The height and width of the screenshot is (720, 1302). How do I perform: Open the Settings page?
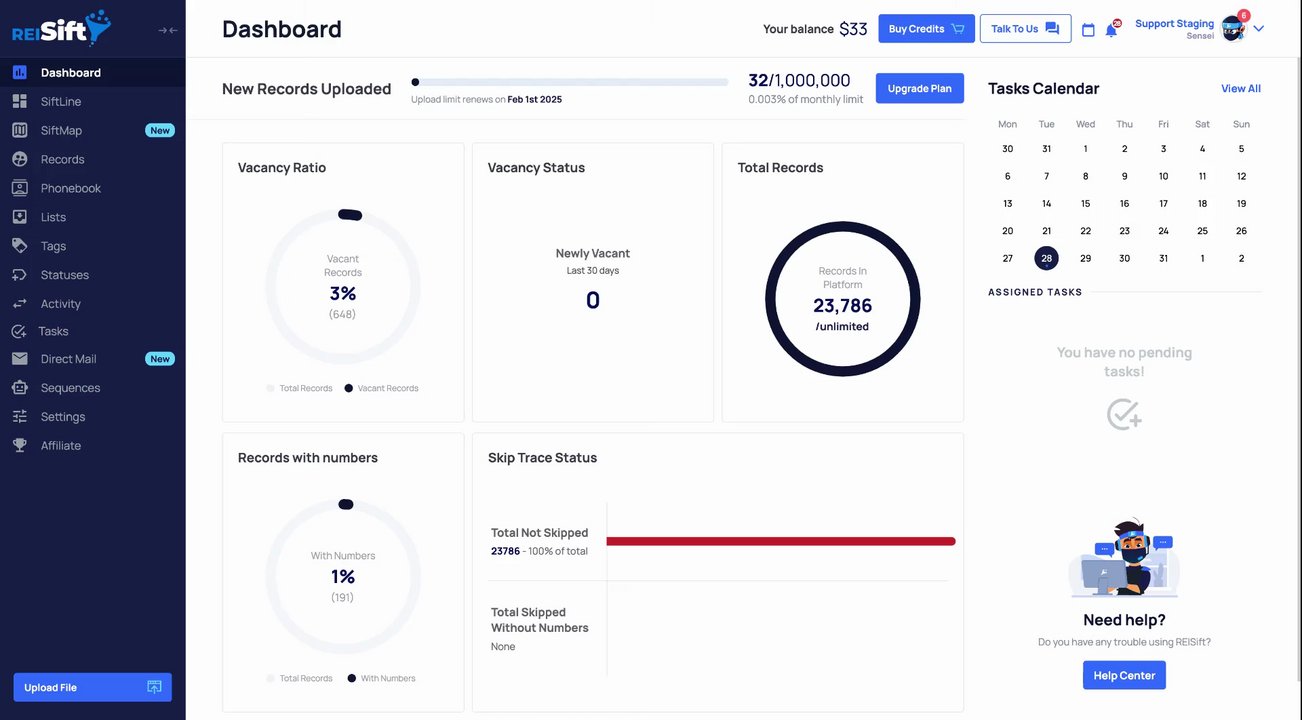point(93,417)
